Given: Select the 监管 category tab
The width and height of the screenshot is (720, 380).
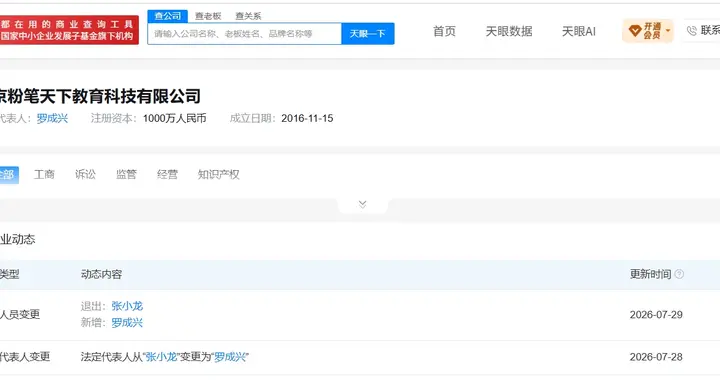Looking at the screenshot, I should pos(126,174).
